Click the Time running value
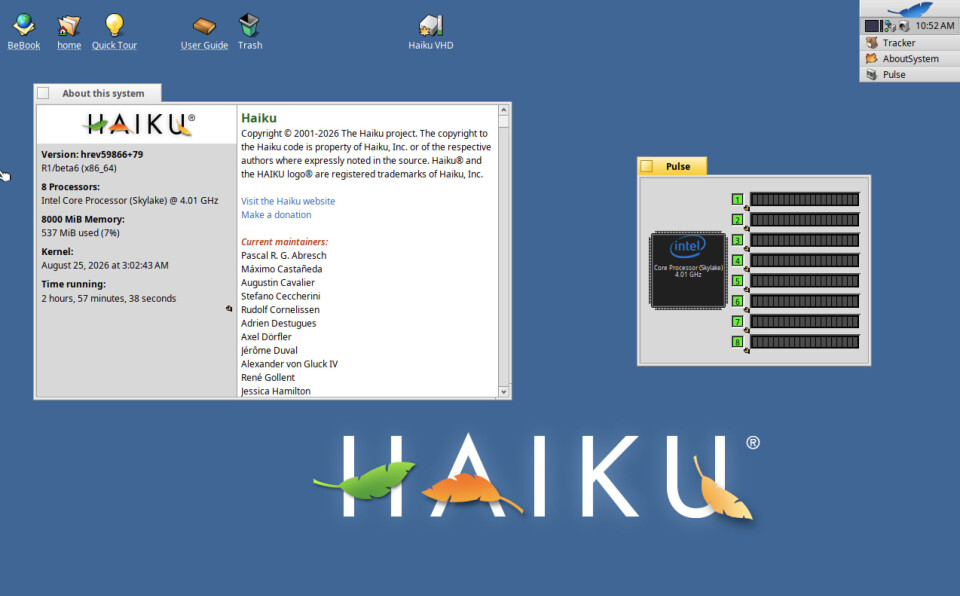 pyautogui.click(x=108, y=298)
